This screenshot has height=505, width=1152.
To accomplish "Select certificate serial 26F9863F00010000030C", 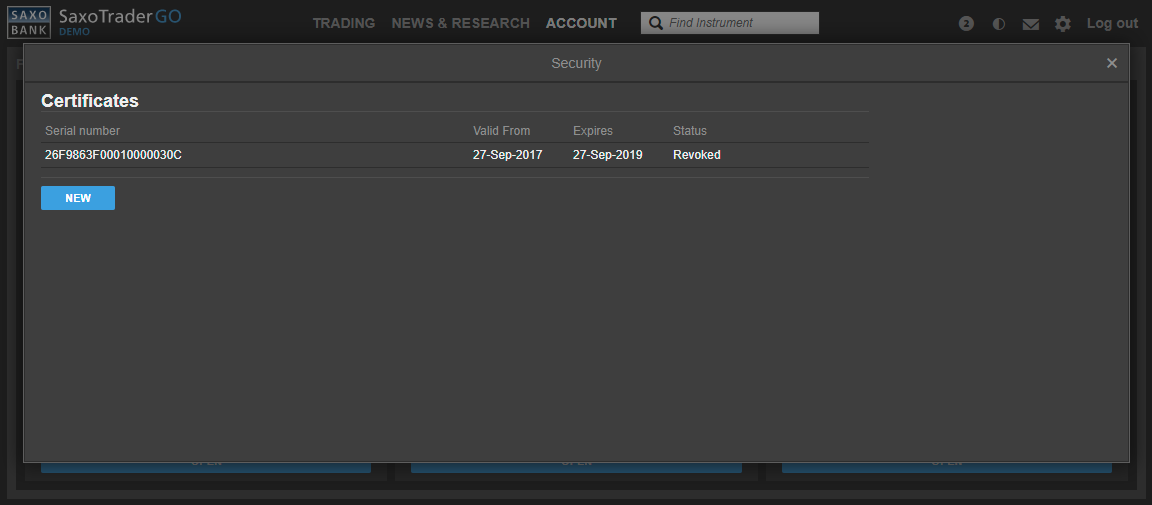I will click(113, 155).
